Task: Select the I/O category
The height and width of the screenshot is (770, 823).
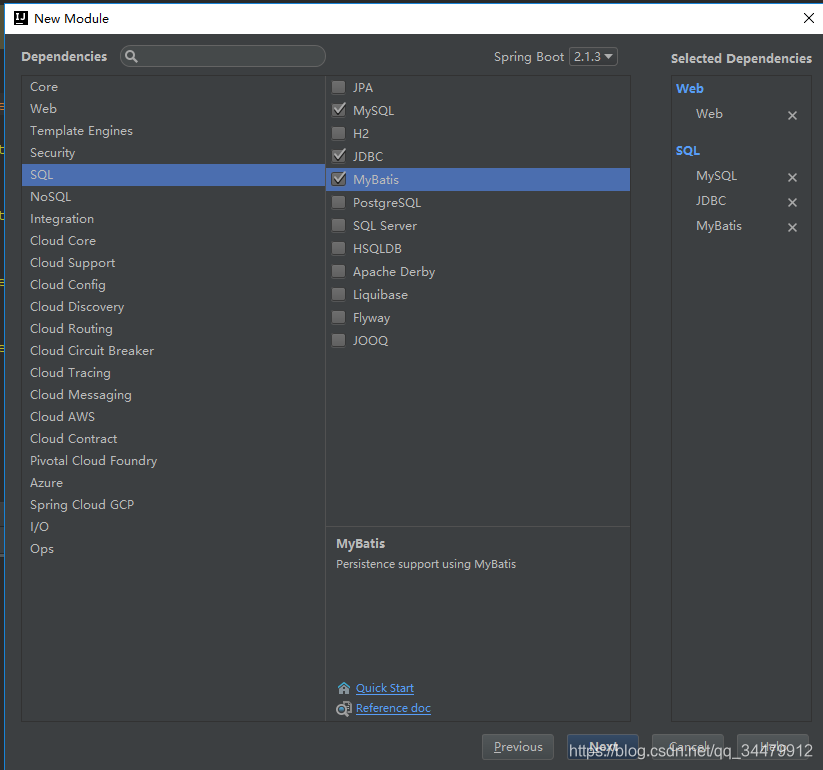Action: point(173,527)
